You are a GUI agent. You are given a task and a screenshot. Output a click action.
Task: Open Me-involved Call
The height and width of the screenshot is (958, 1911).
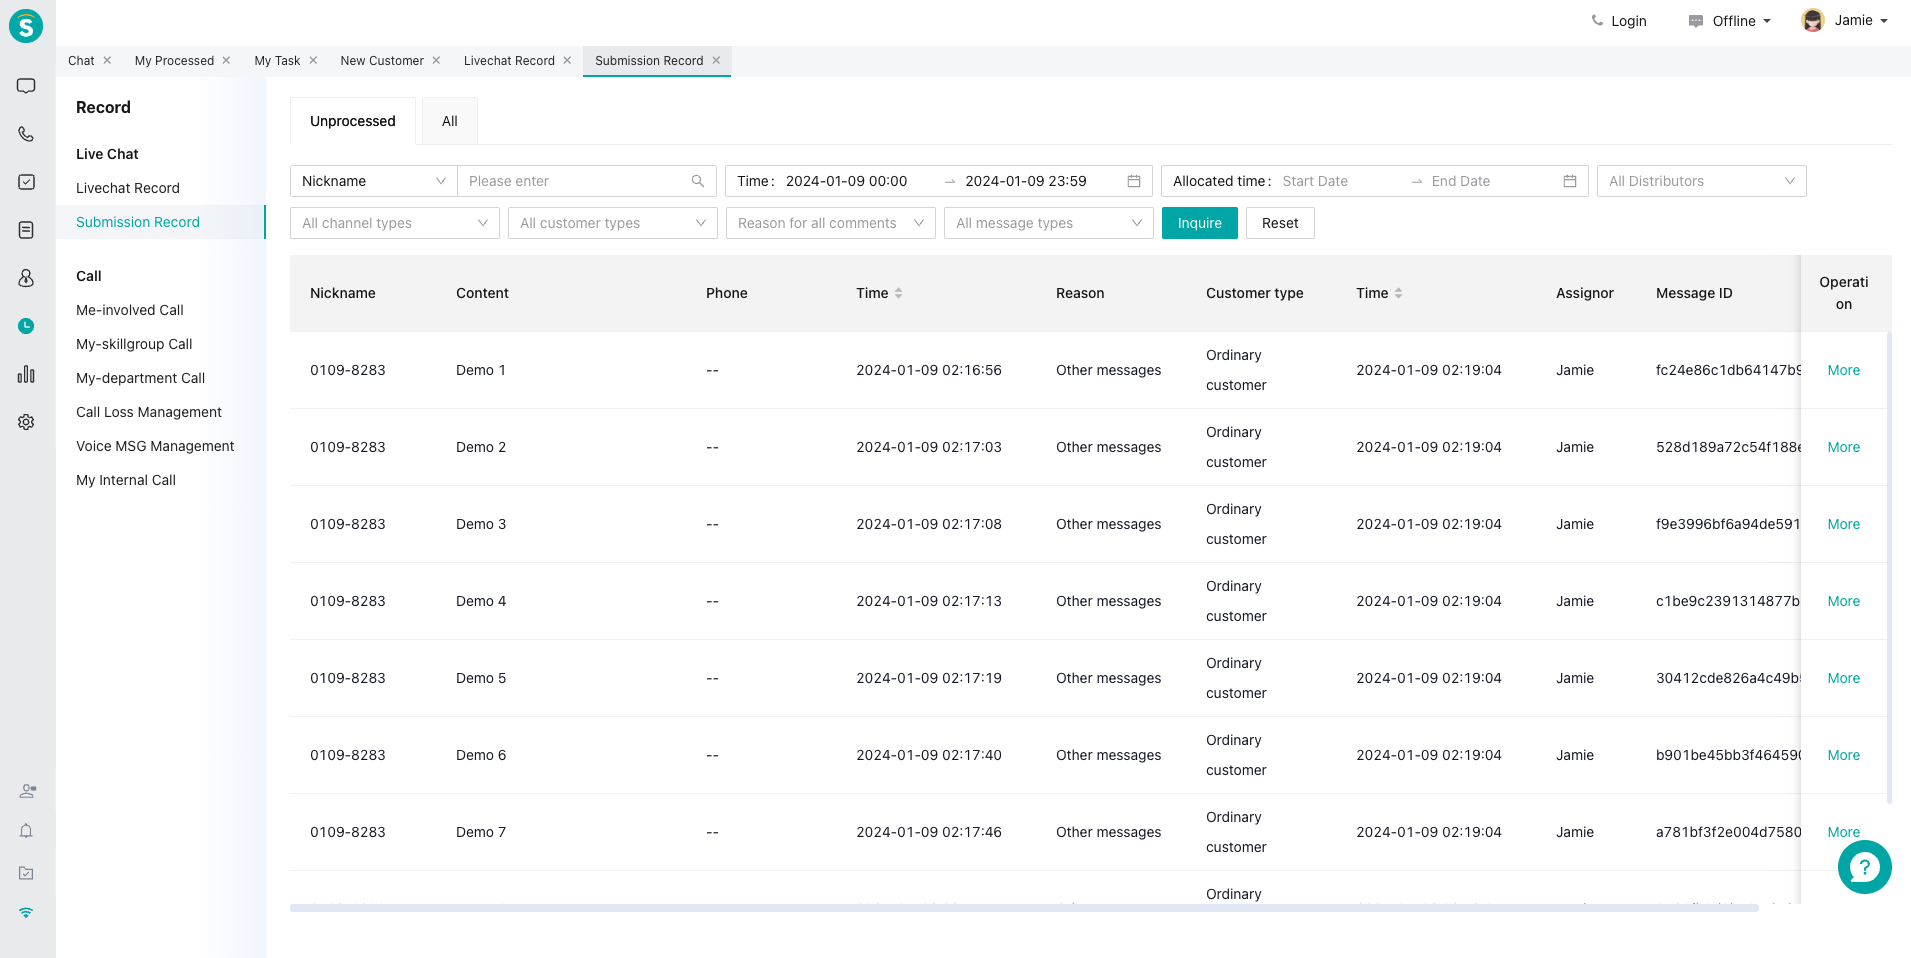point(130,310)
